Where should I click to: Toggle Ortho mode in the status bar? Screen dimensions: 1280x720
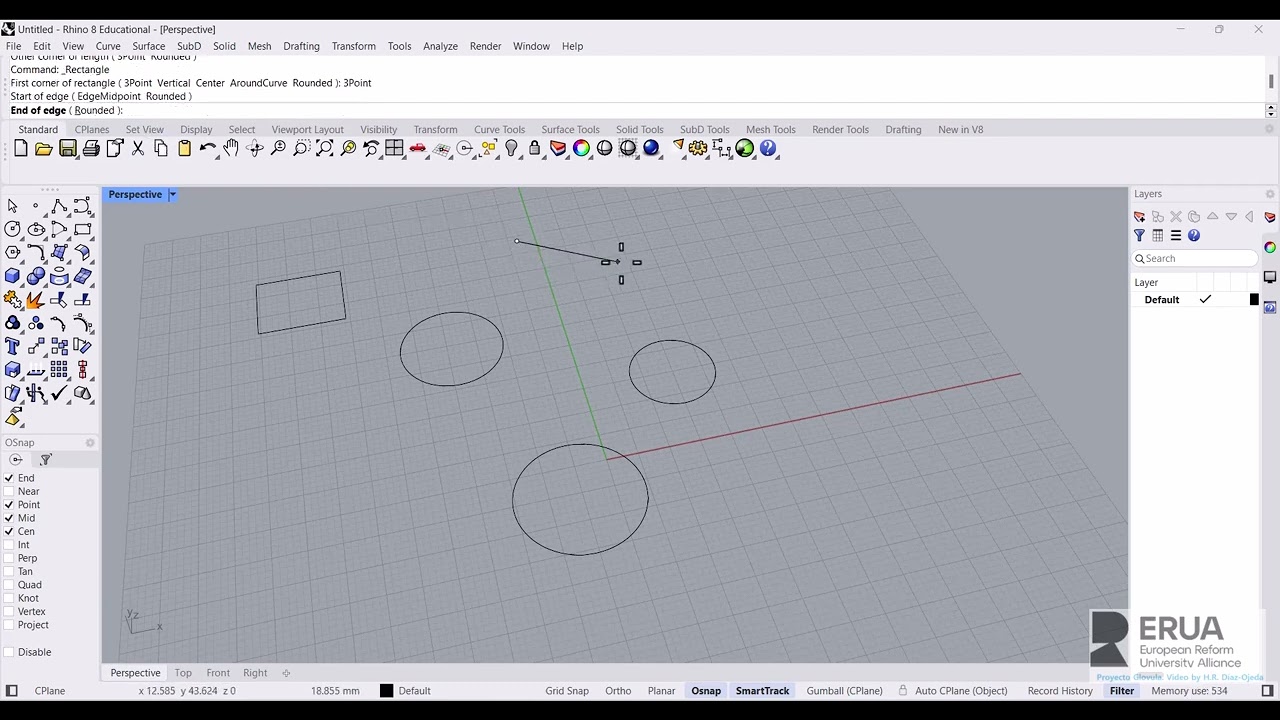tap(618, 691)
